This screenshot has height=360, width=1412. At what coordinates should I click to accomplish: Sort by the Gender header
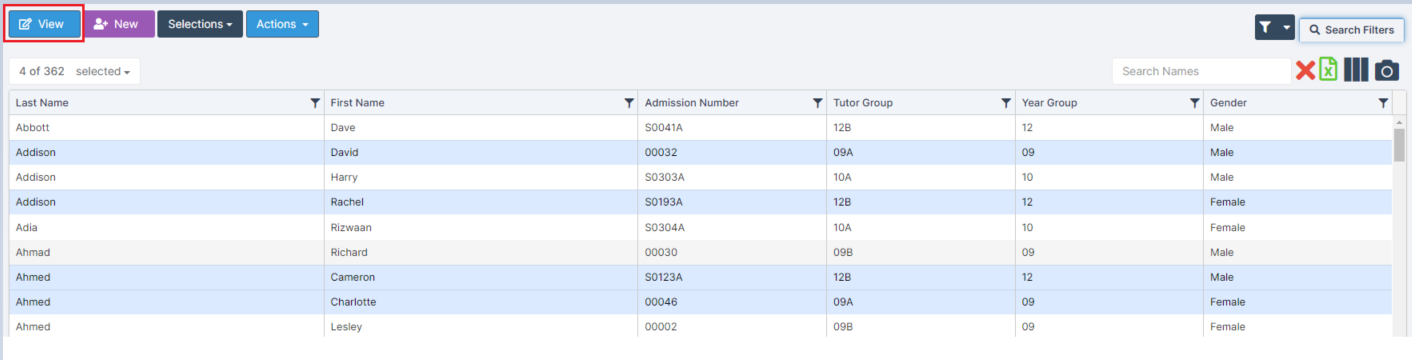[1228, 103]
